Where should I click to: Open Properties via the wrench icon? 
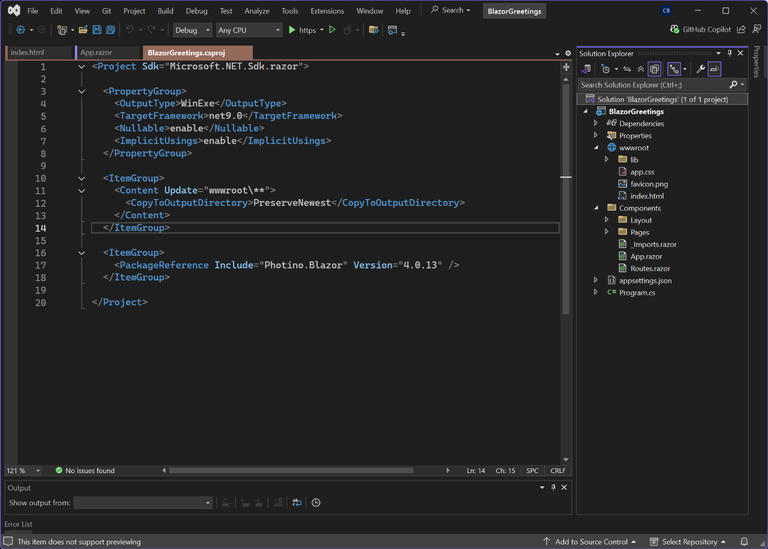point(700,69)
